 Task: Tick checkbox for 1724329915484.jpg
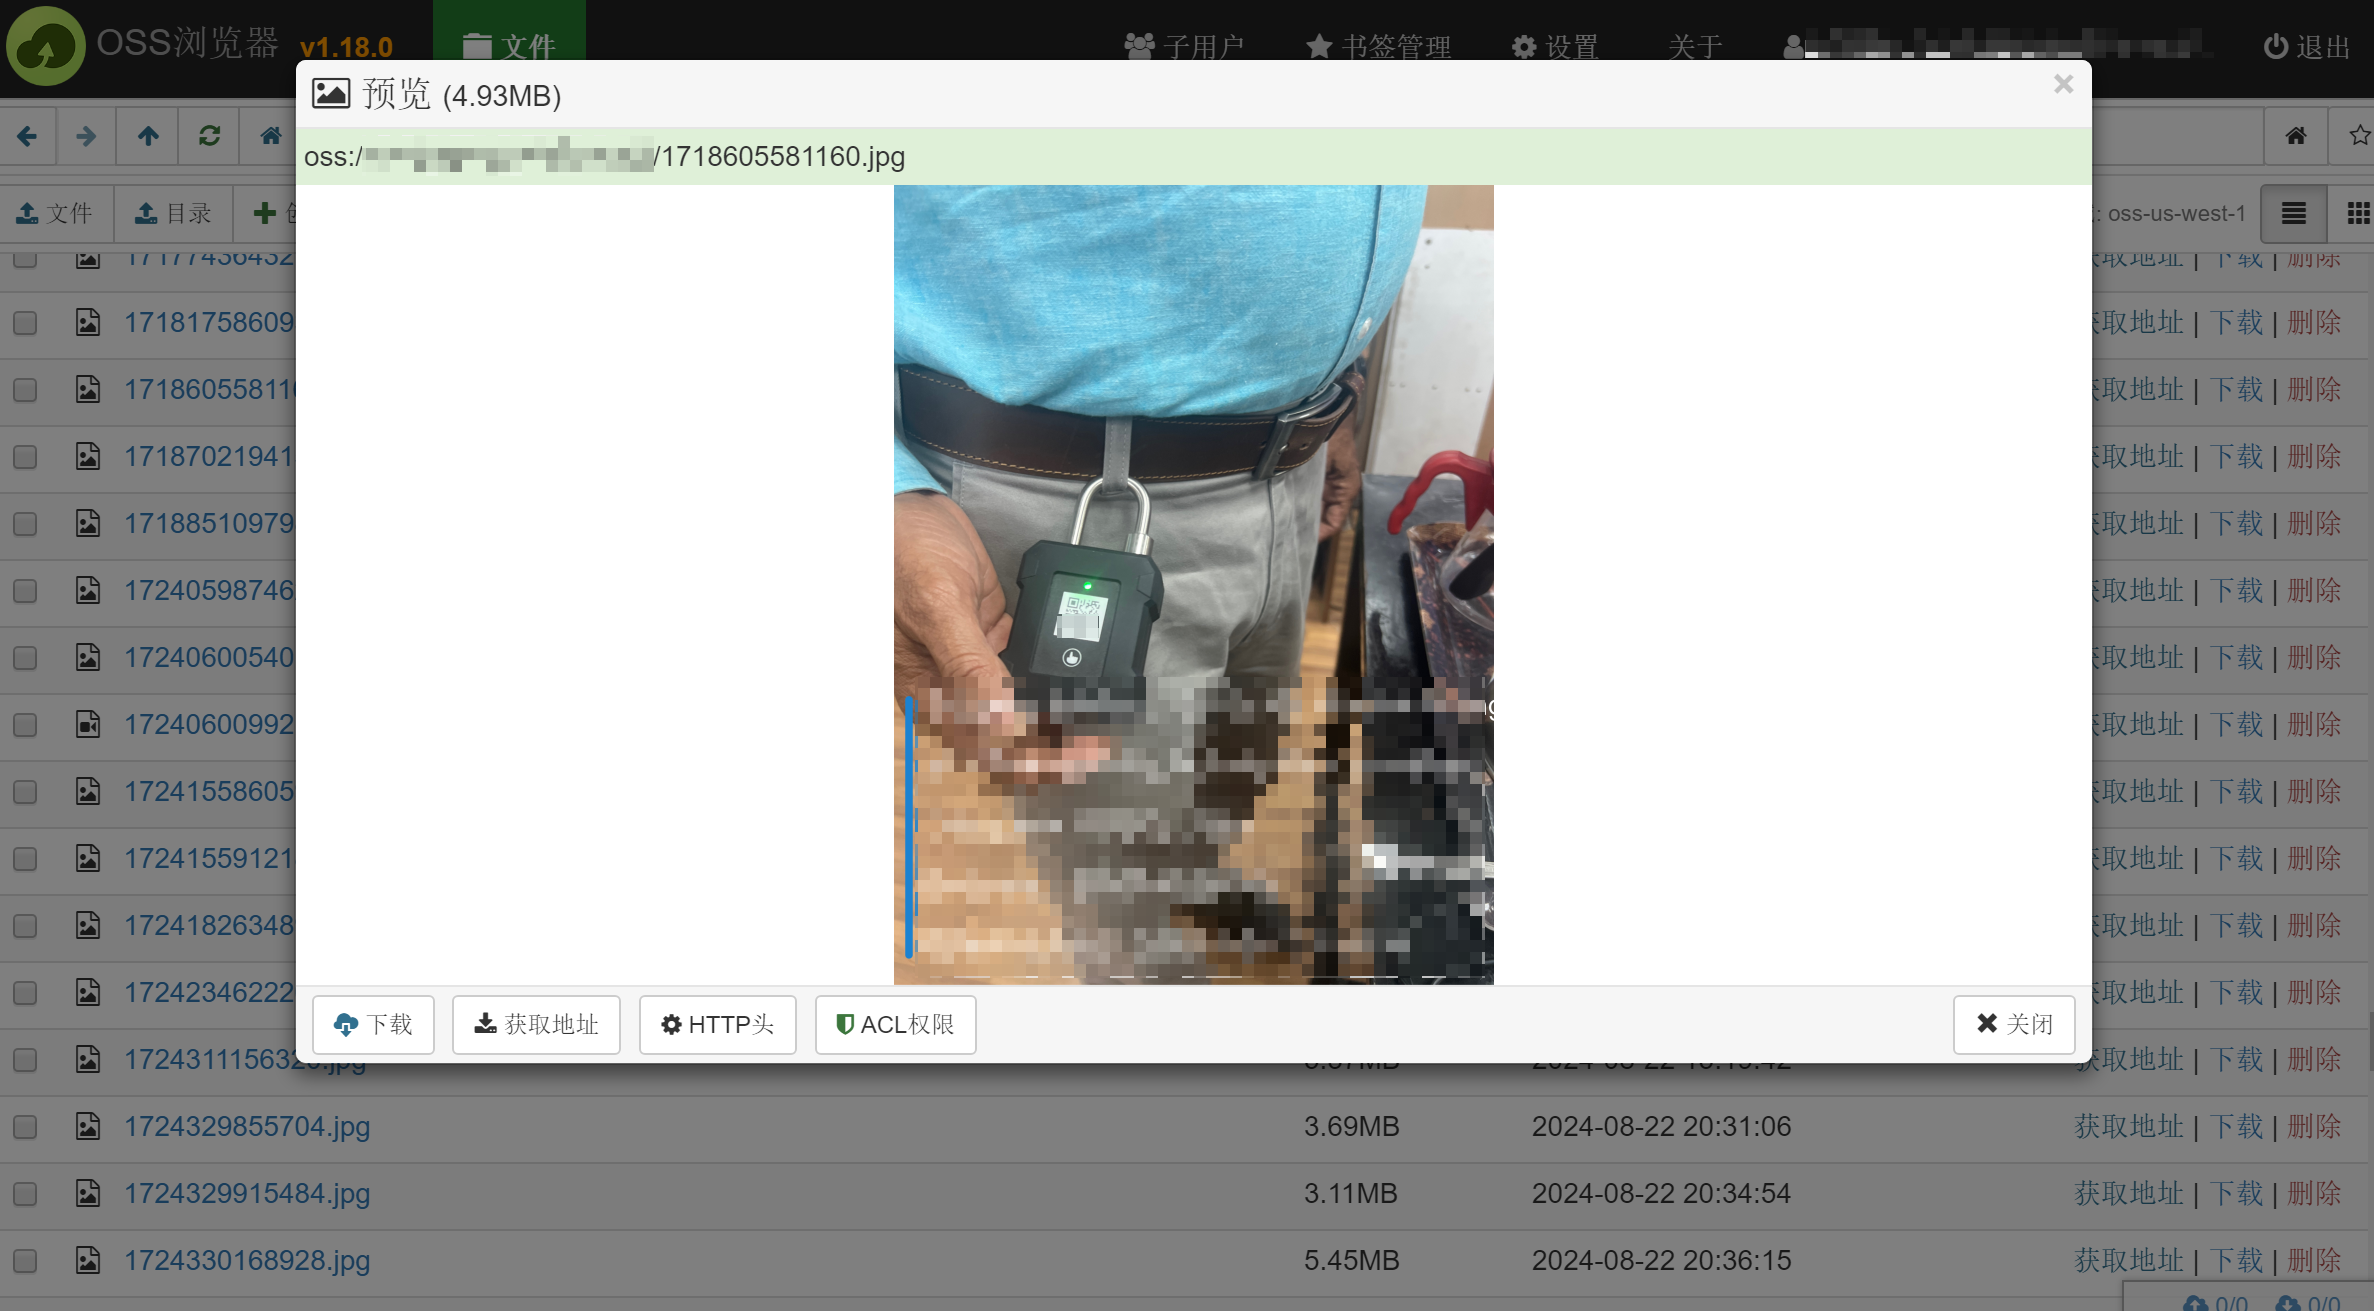click(25, 1194)
